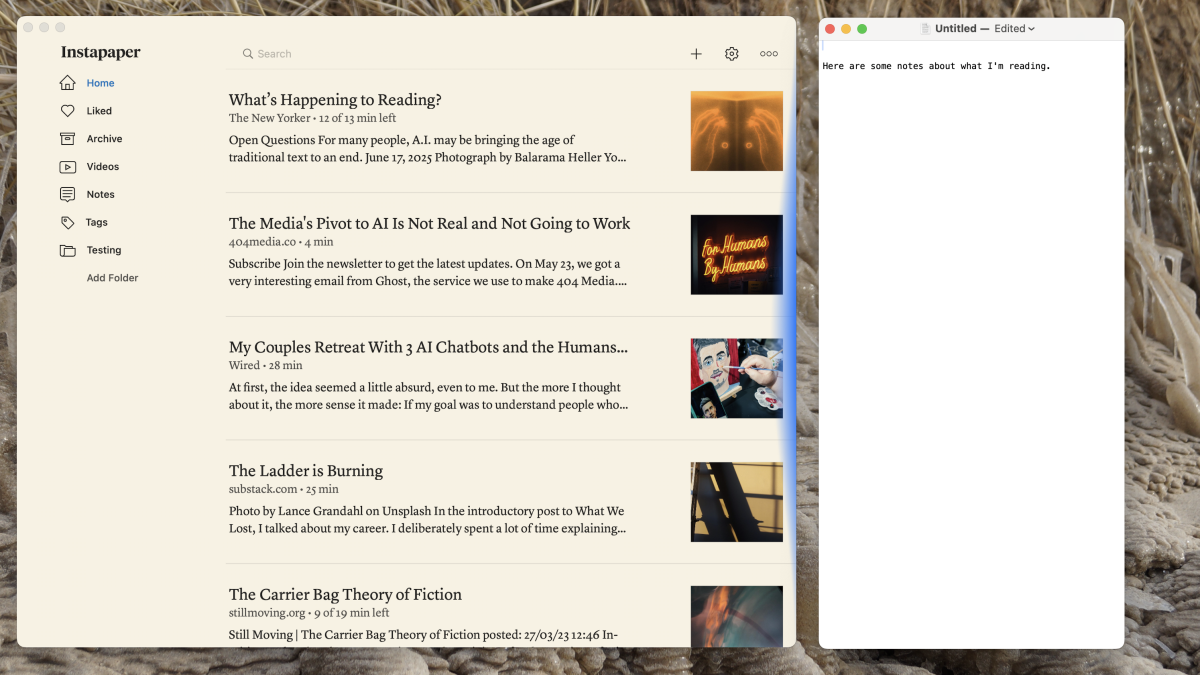Screen dimensions: 1200x675
Task: Open "The Ladder is Burning" article
Action: 305,471
